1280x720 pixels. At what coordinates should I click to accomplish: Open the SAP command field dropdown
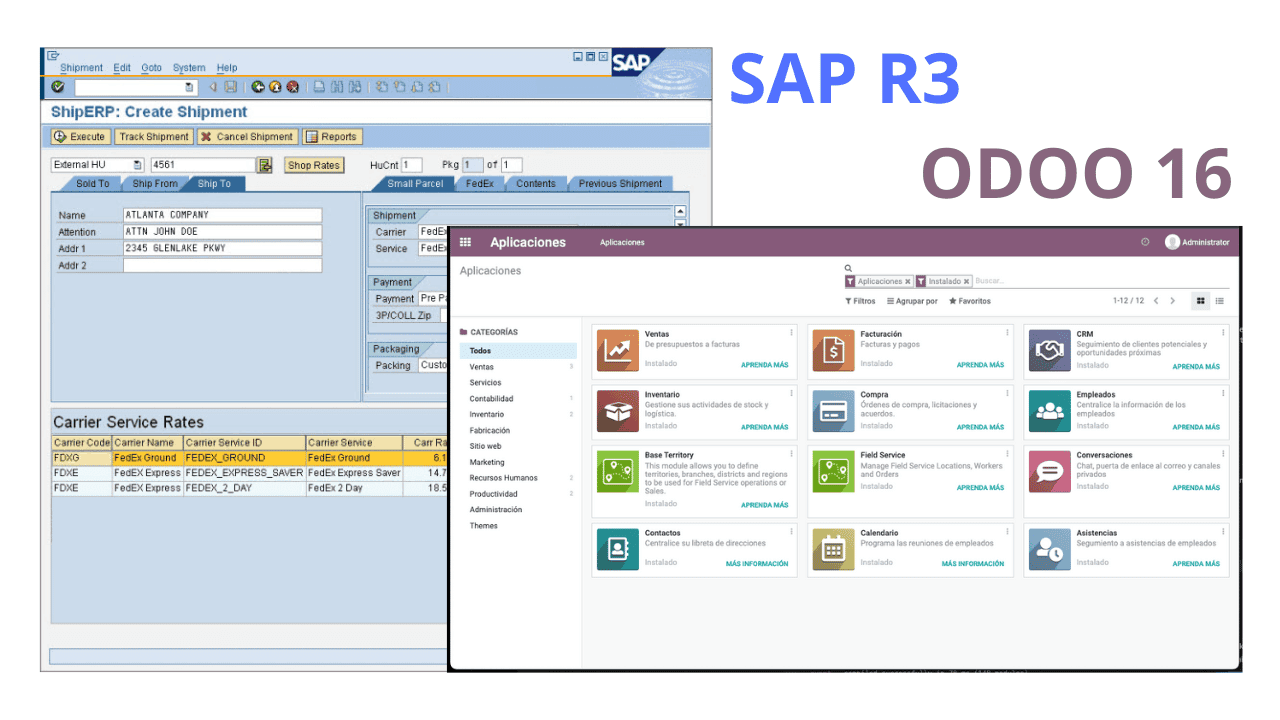point(190,87)
